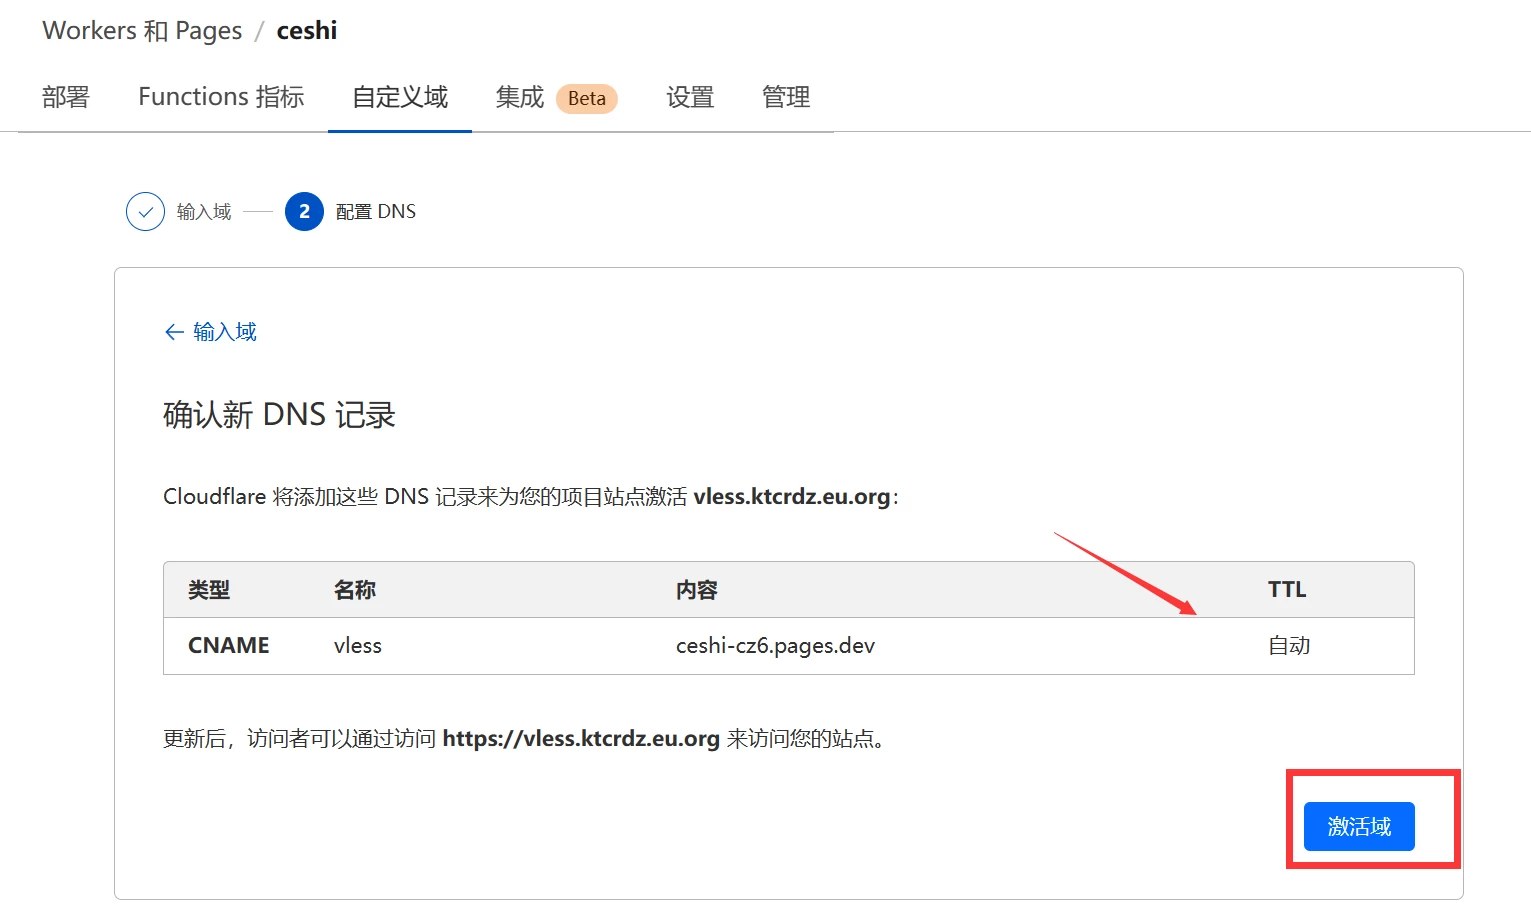The height and width of the screenshot is (916, 1531).
Task: Go back via the 输入域 link
Action: pyautogui.click(x=224, y=332)
